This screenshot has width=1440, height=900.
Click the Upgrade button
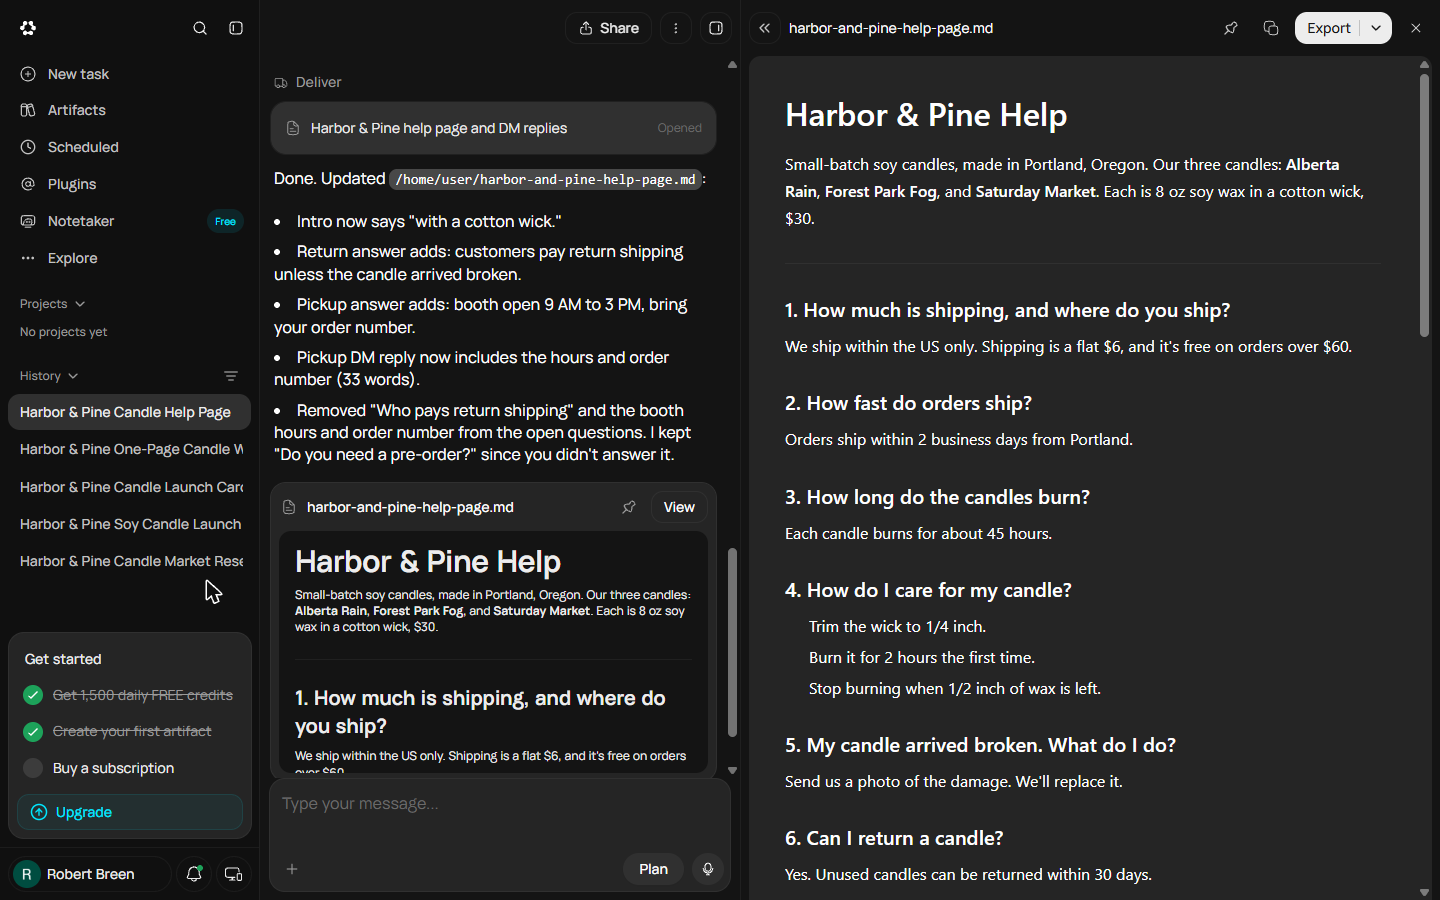tap(130, 812)
